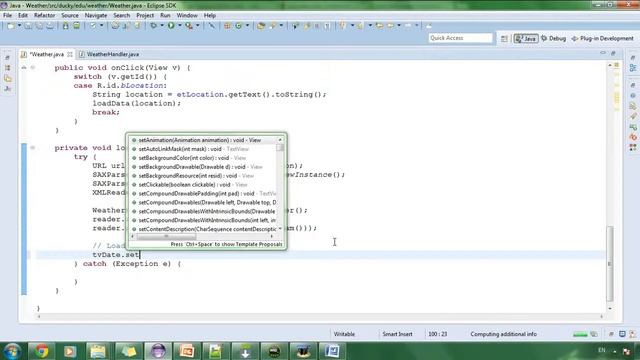640x360 pixels.
Task: Click the green progress indicator in status bar
Action: point(580,334)
